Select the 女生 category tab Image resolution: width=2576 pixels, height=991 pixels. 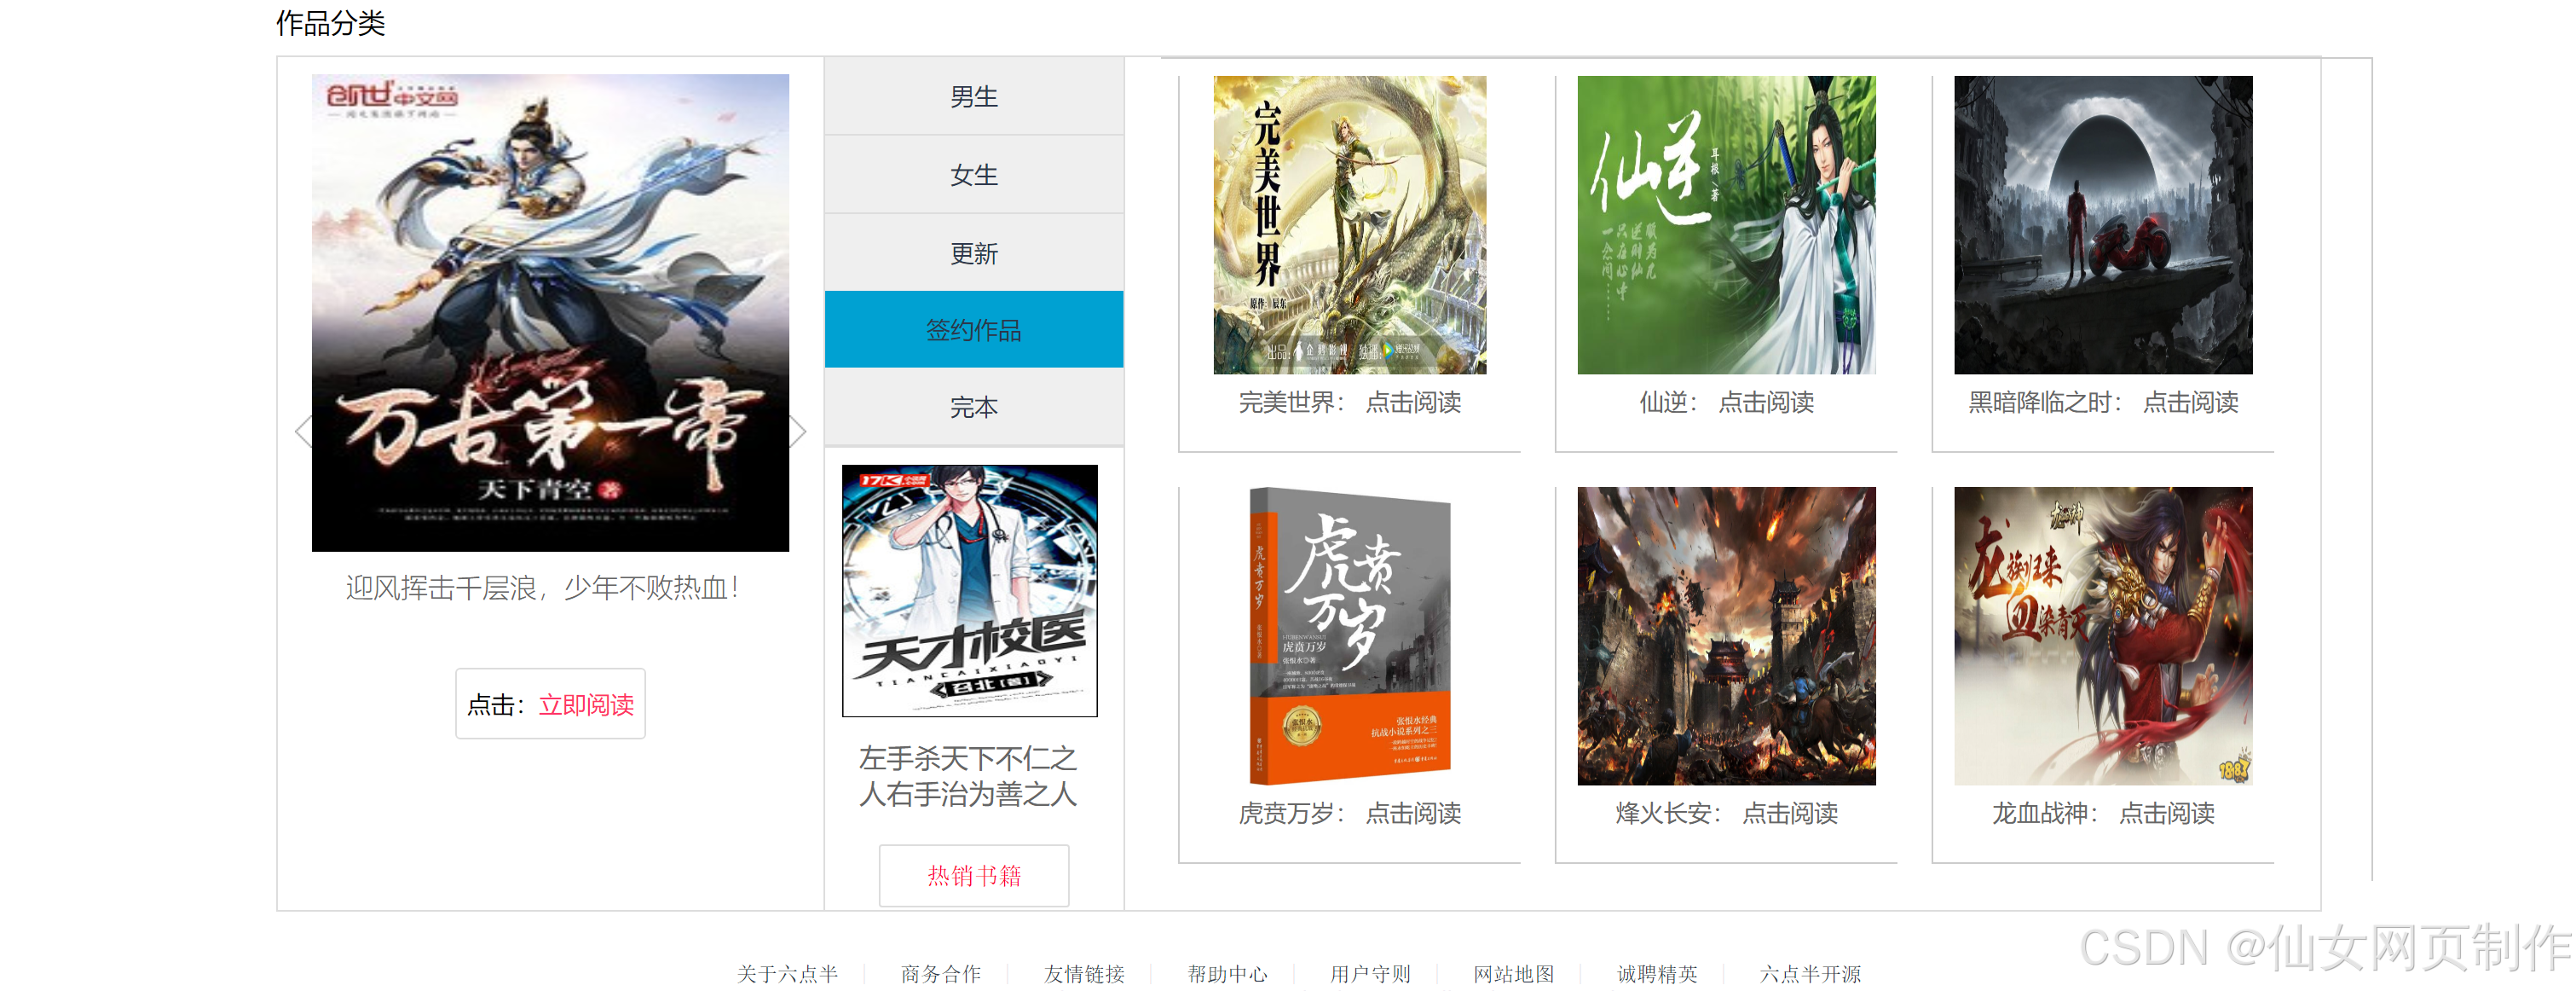click(x=973, y=175)
